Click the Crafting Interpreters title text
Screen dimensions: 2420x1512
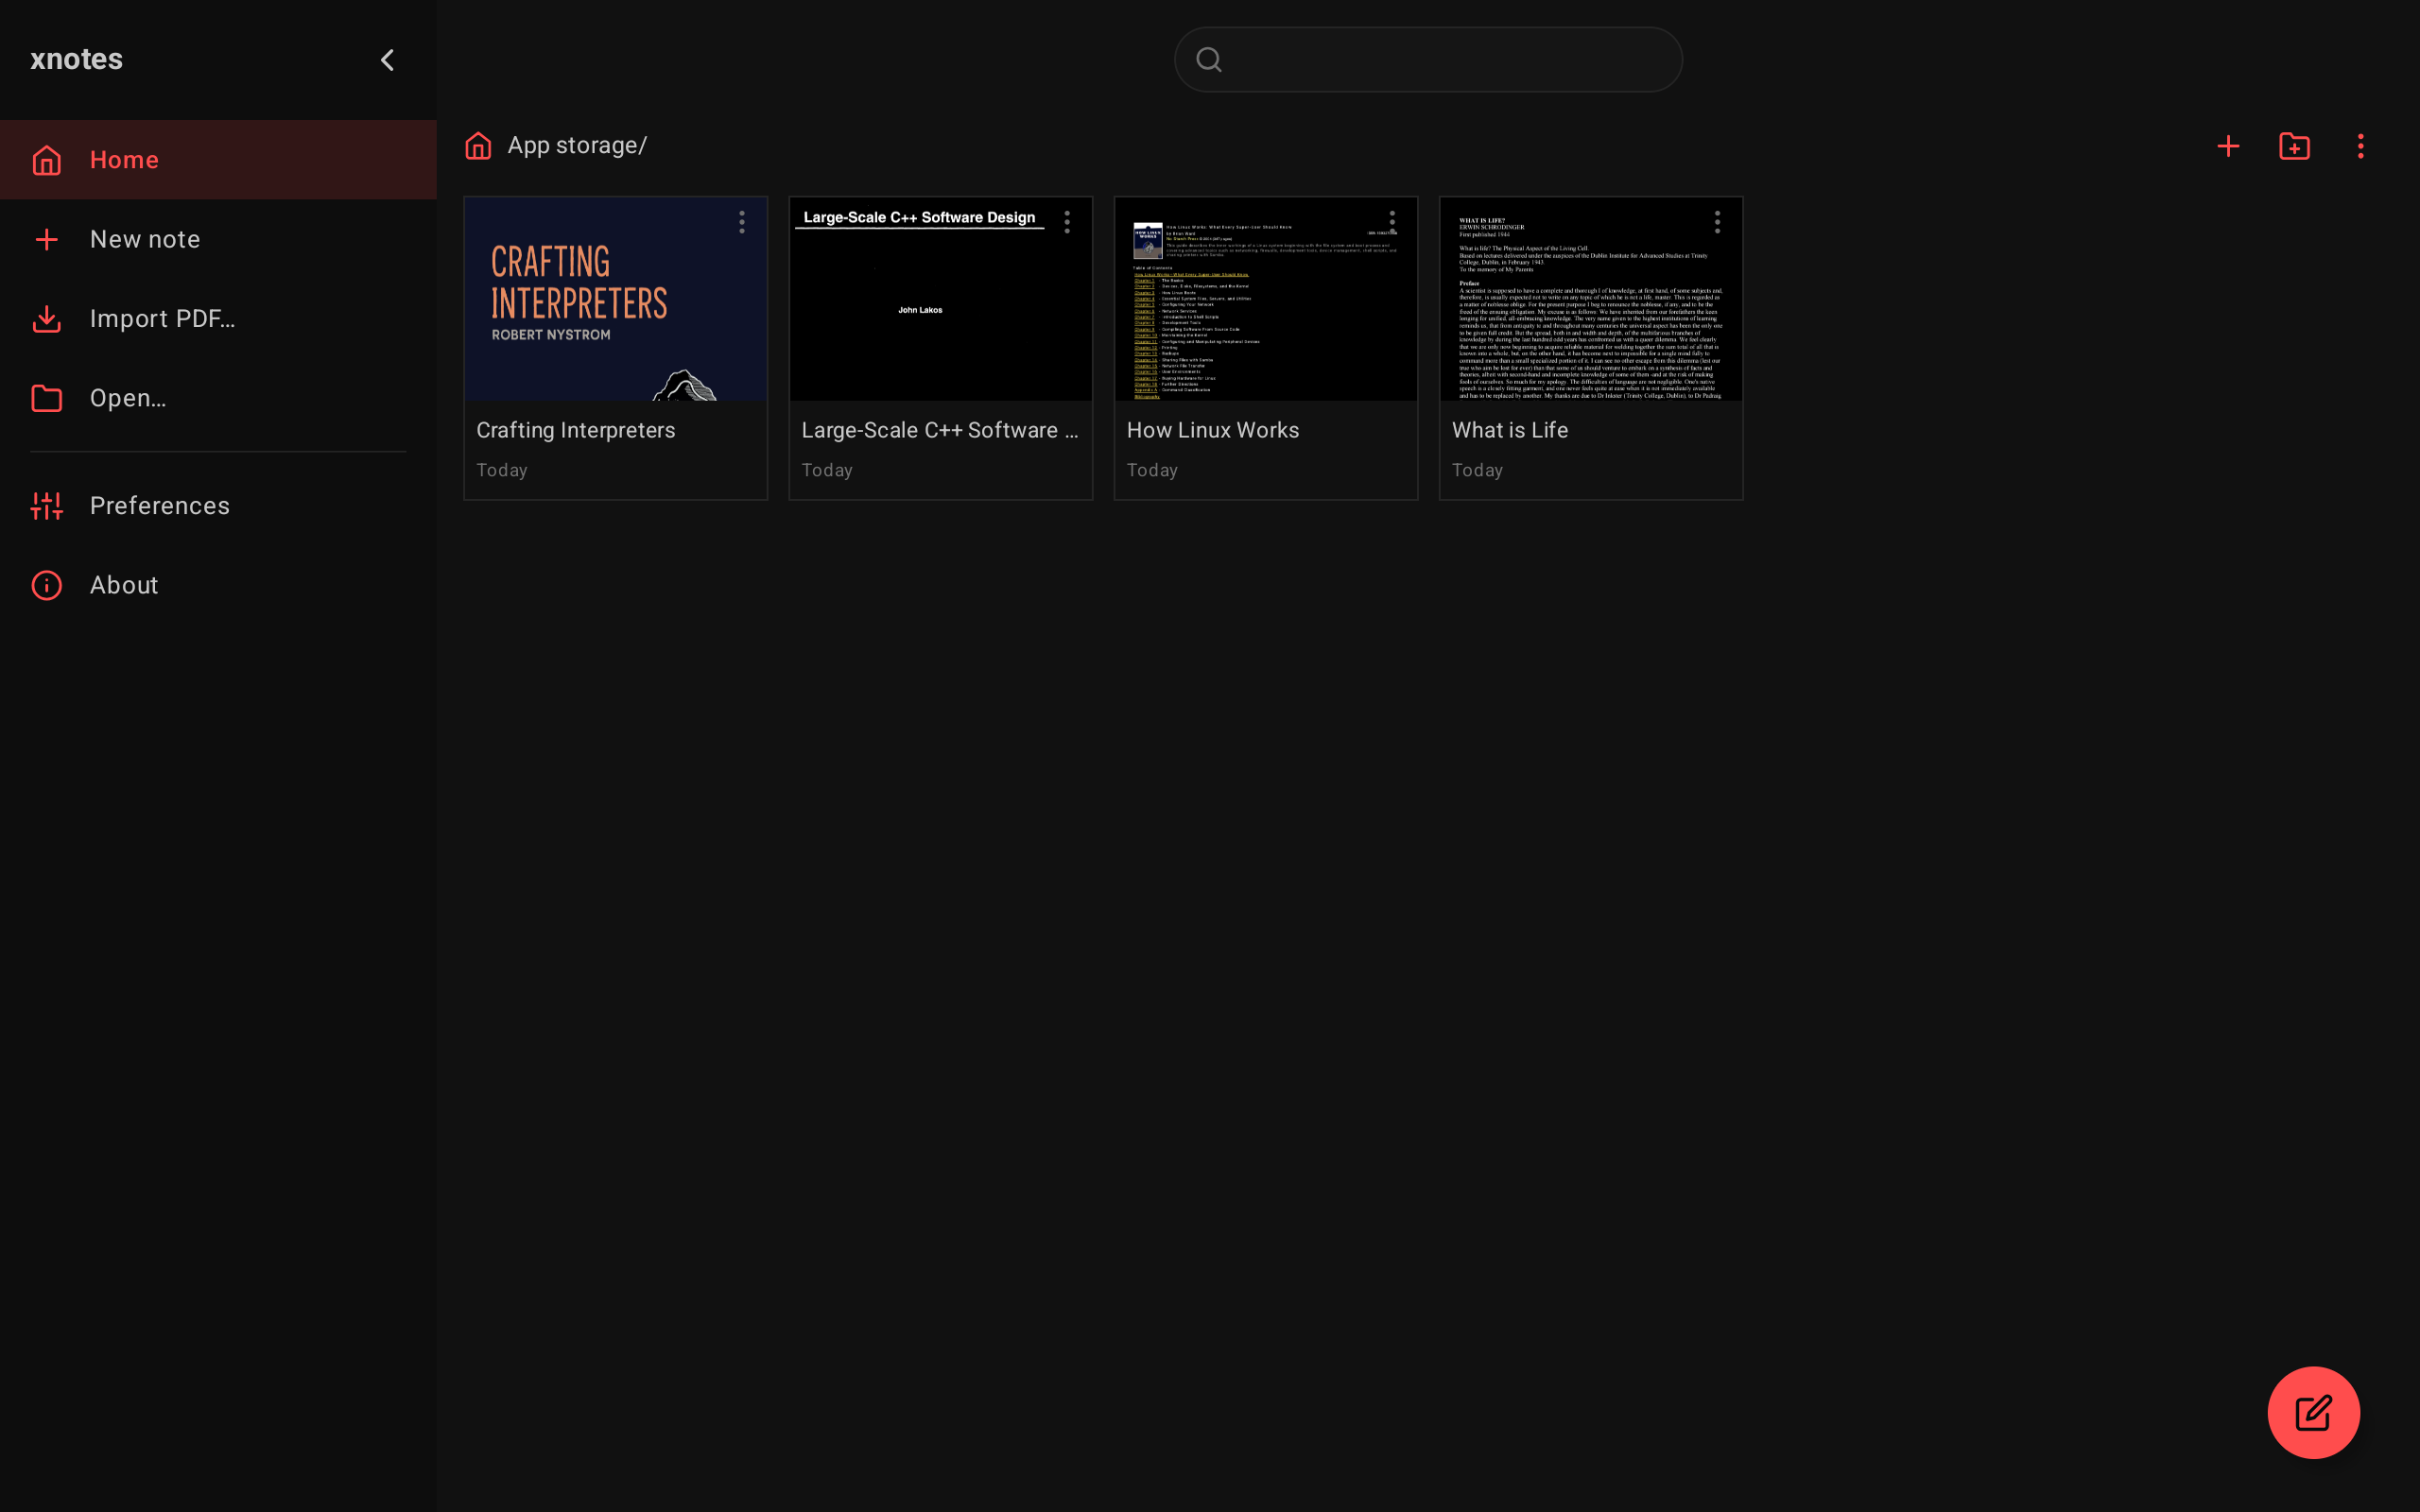576,430
